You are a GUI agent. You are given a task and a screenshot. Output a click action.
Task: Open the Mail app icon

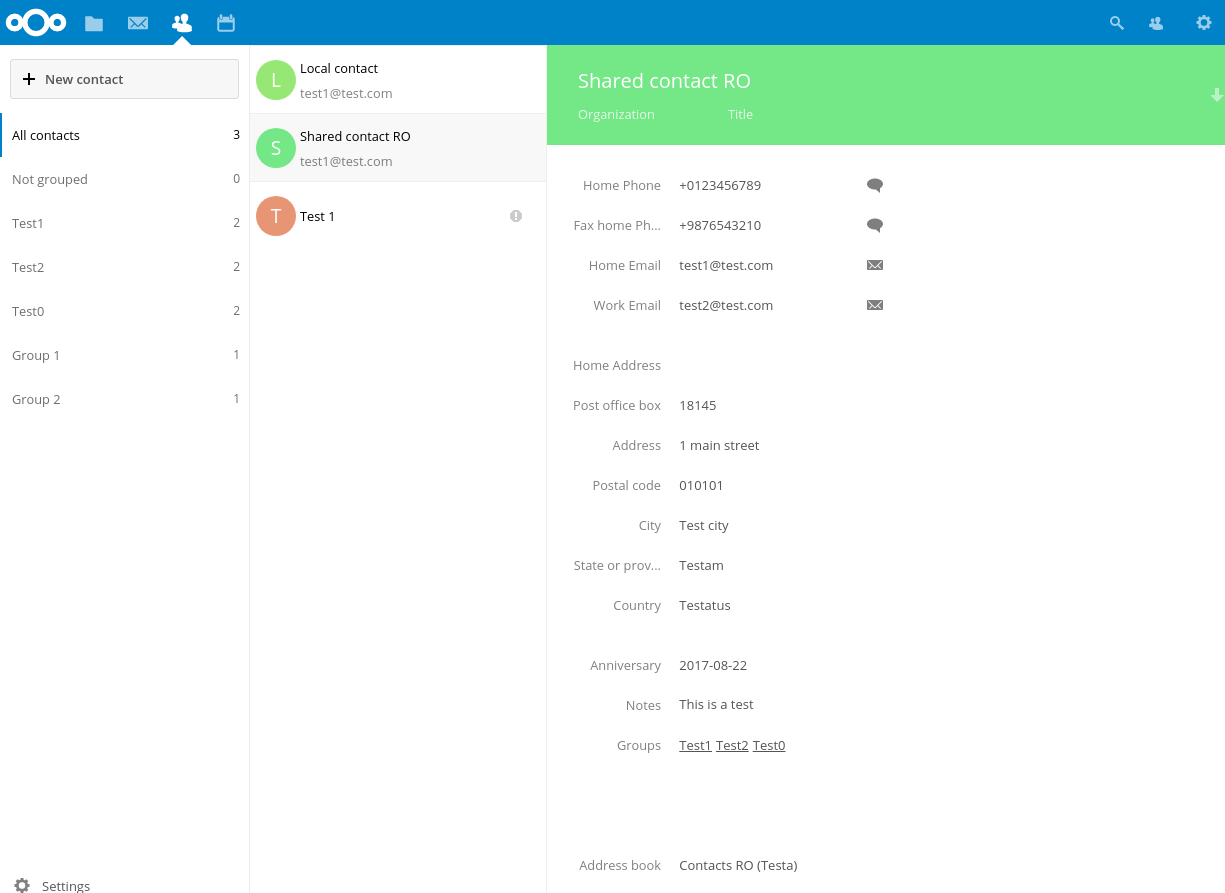[138, 23]
